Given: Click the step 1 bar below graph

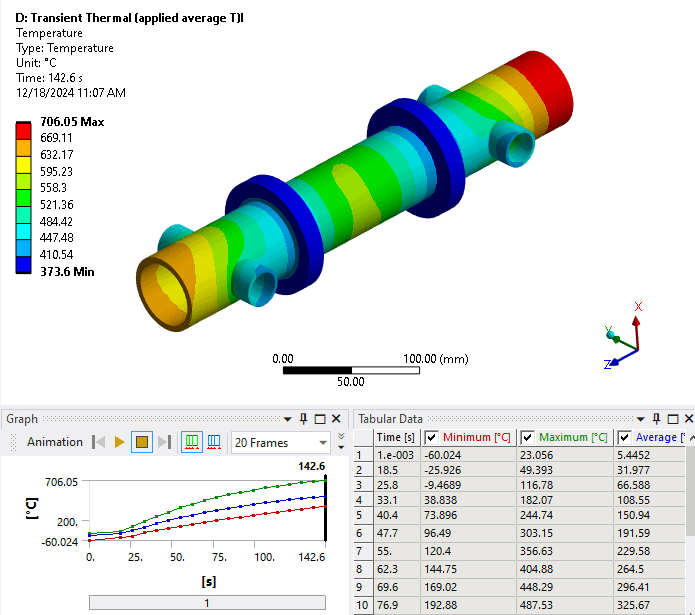Looking at the screenshot, I should [207, 603].
